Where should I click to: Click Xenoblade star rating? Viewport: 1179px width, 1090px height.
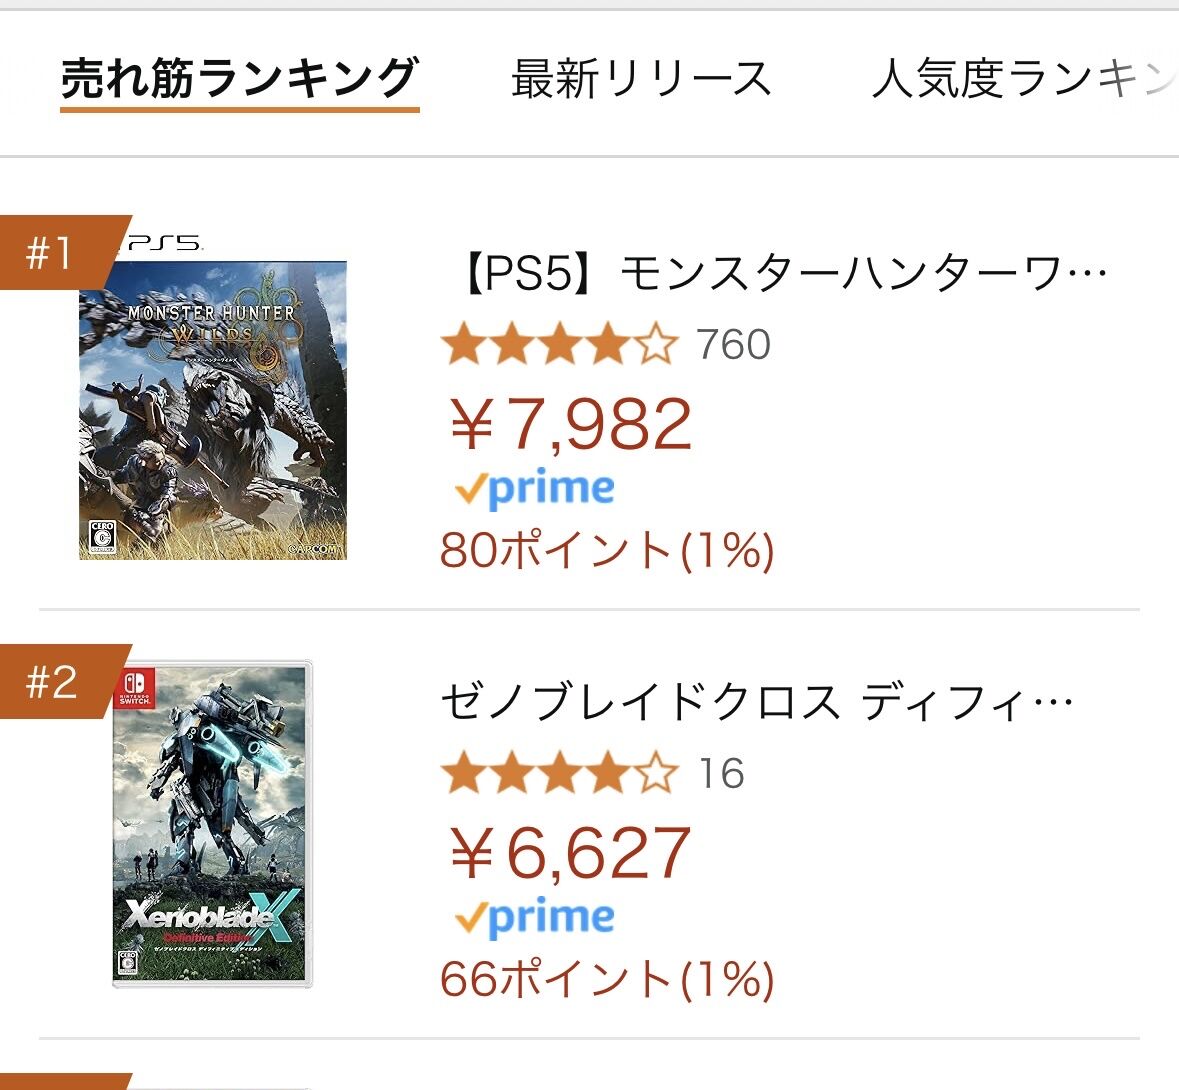(x=558, y=774)
